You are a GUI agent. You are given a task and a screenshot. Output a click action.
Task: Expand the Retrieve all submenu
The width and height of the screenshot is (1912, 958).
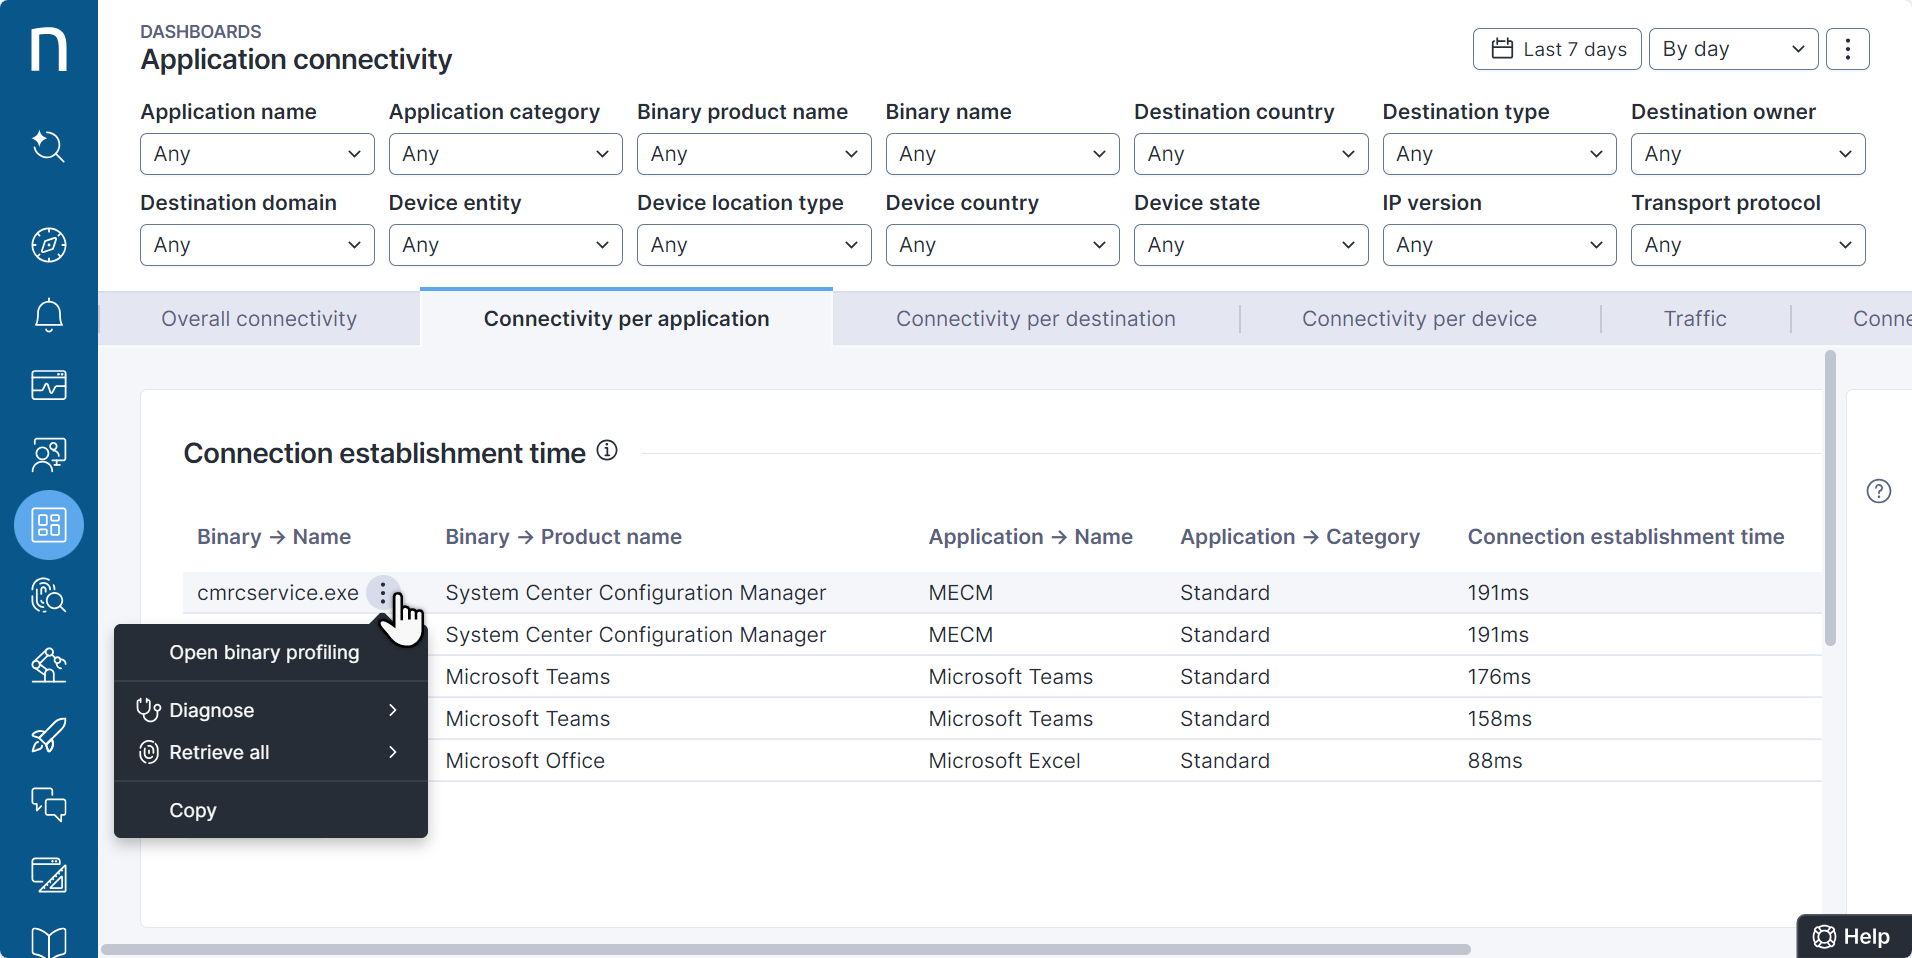[271, 752]
